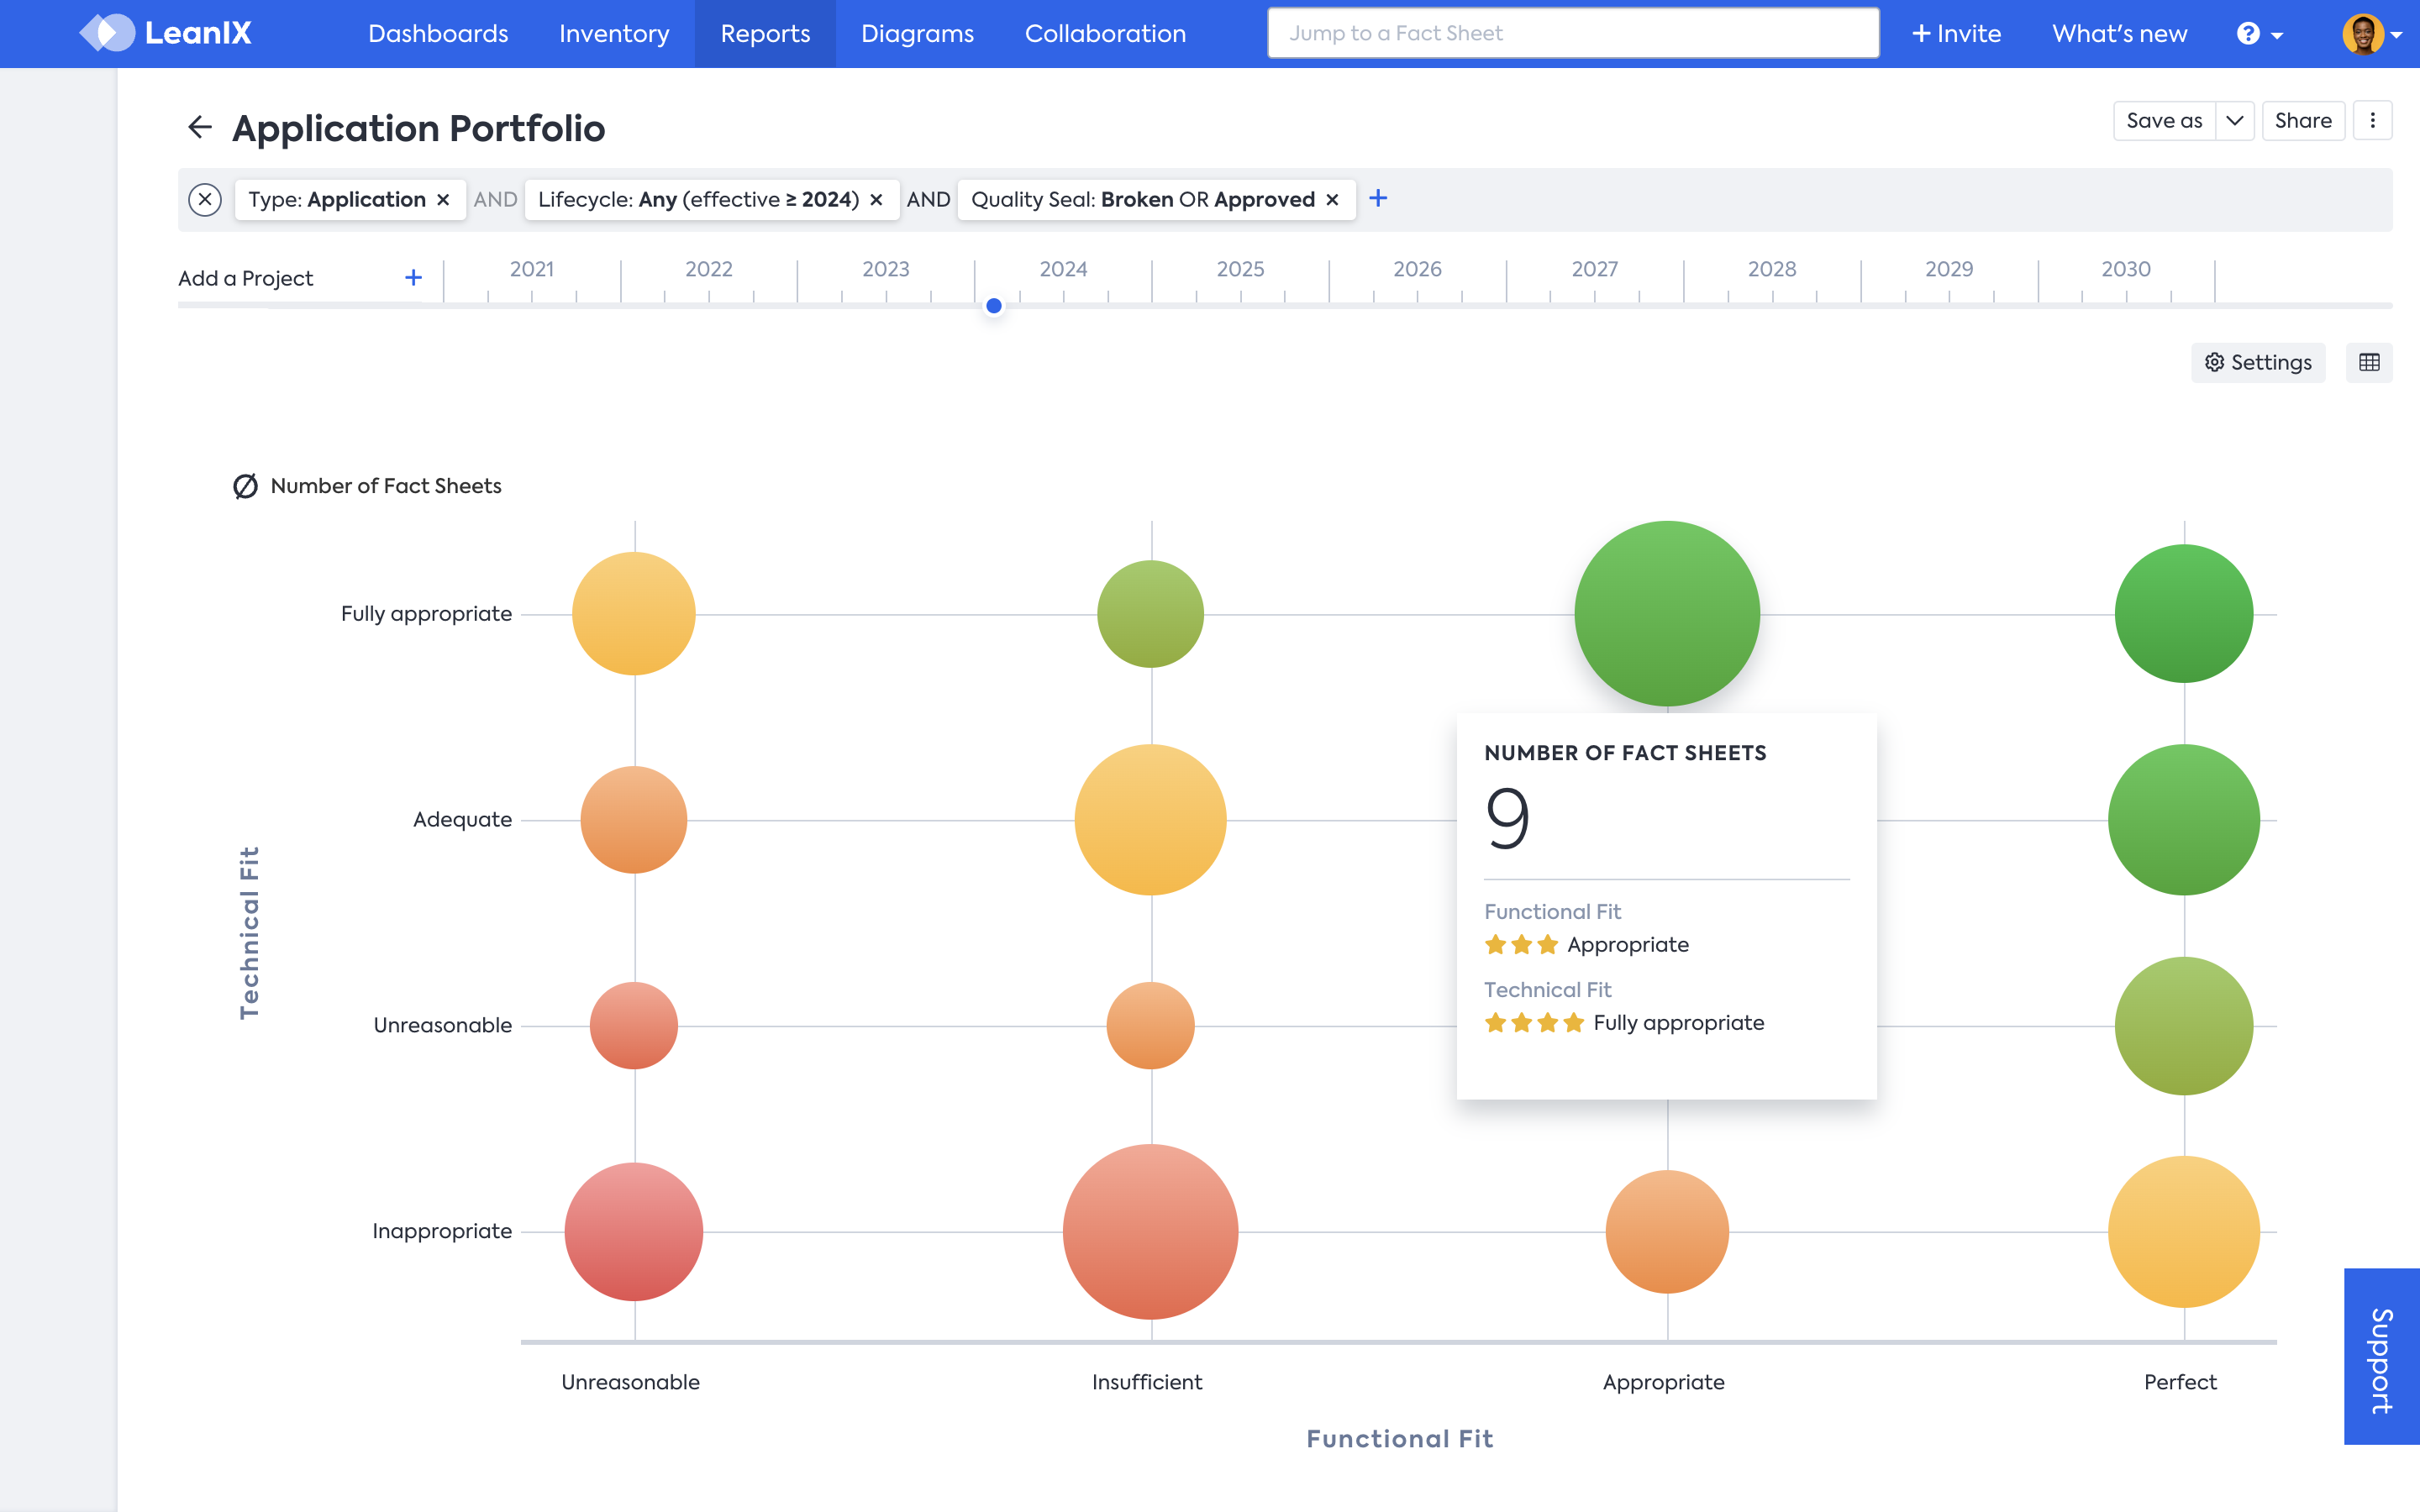This screenshot has width=2420, height=1512.
Task: Click plus icon next to Add a Project
Action: 413,278
